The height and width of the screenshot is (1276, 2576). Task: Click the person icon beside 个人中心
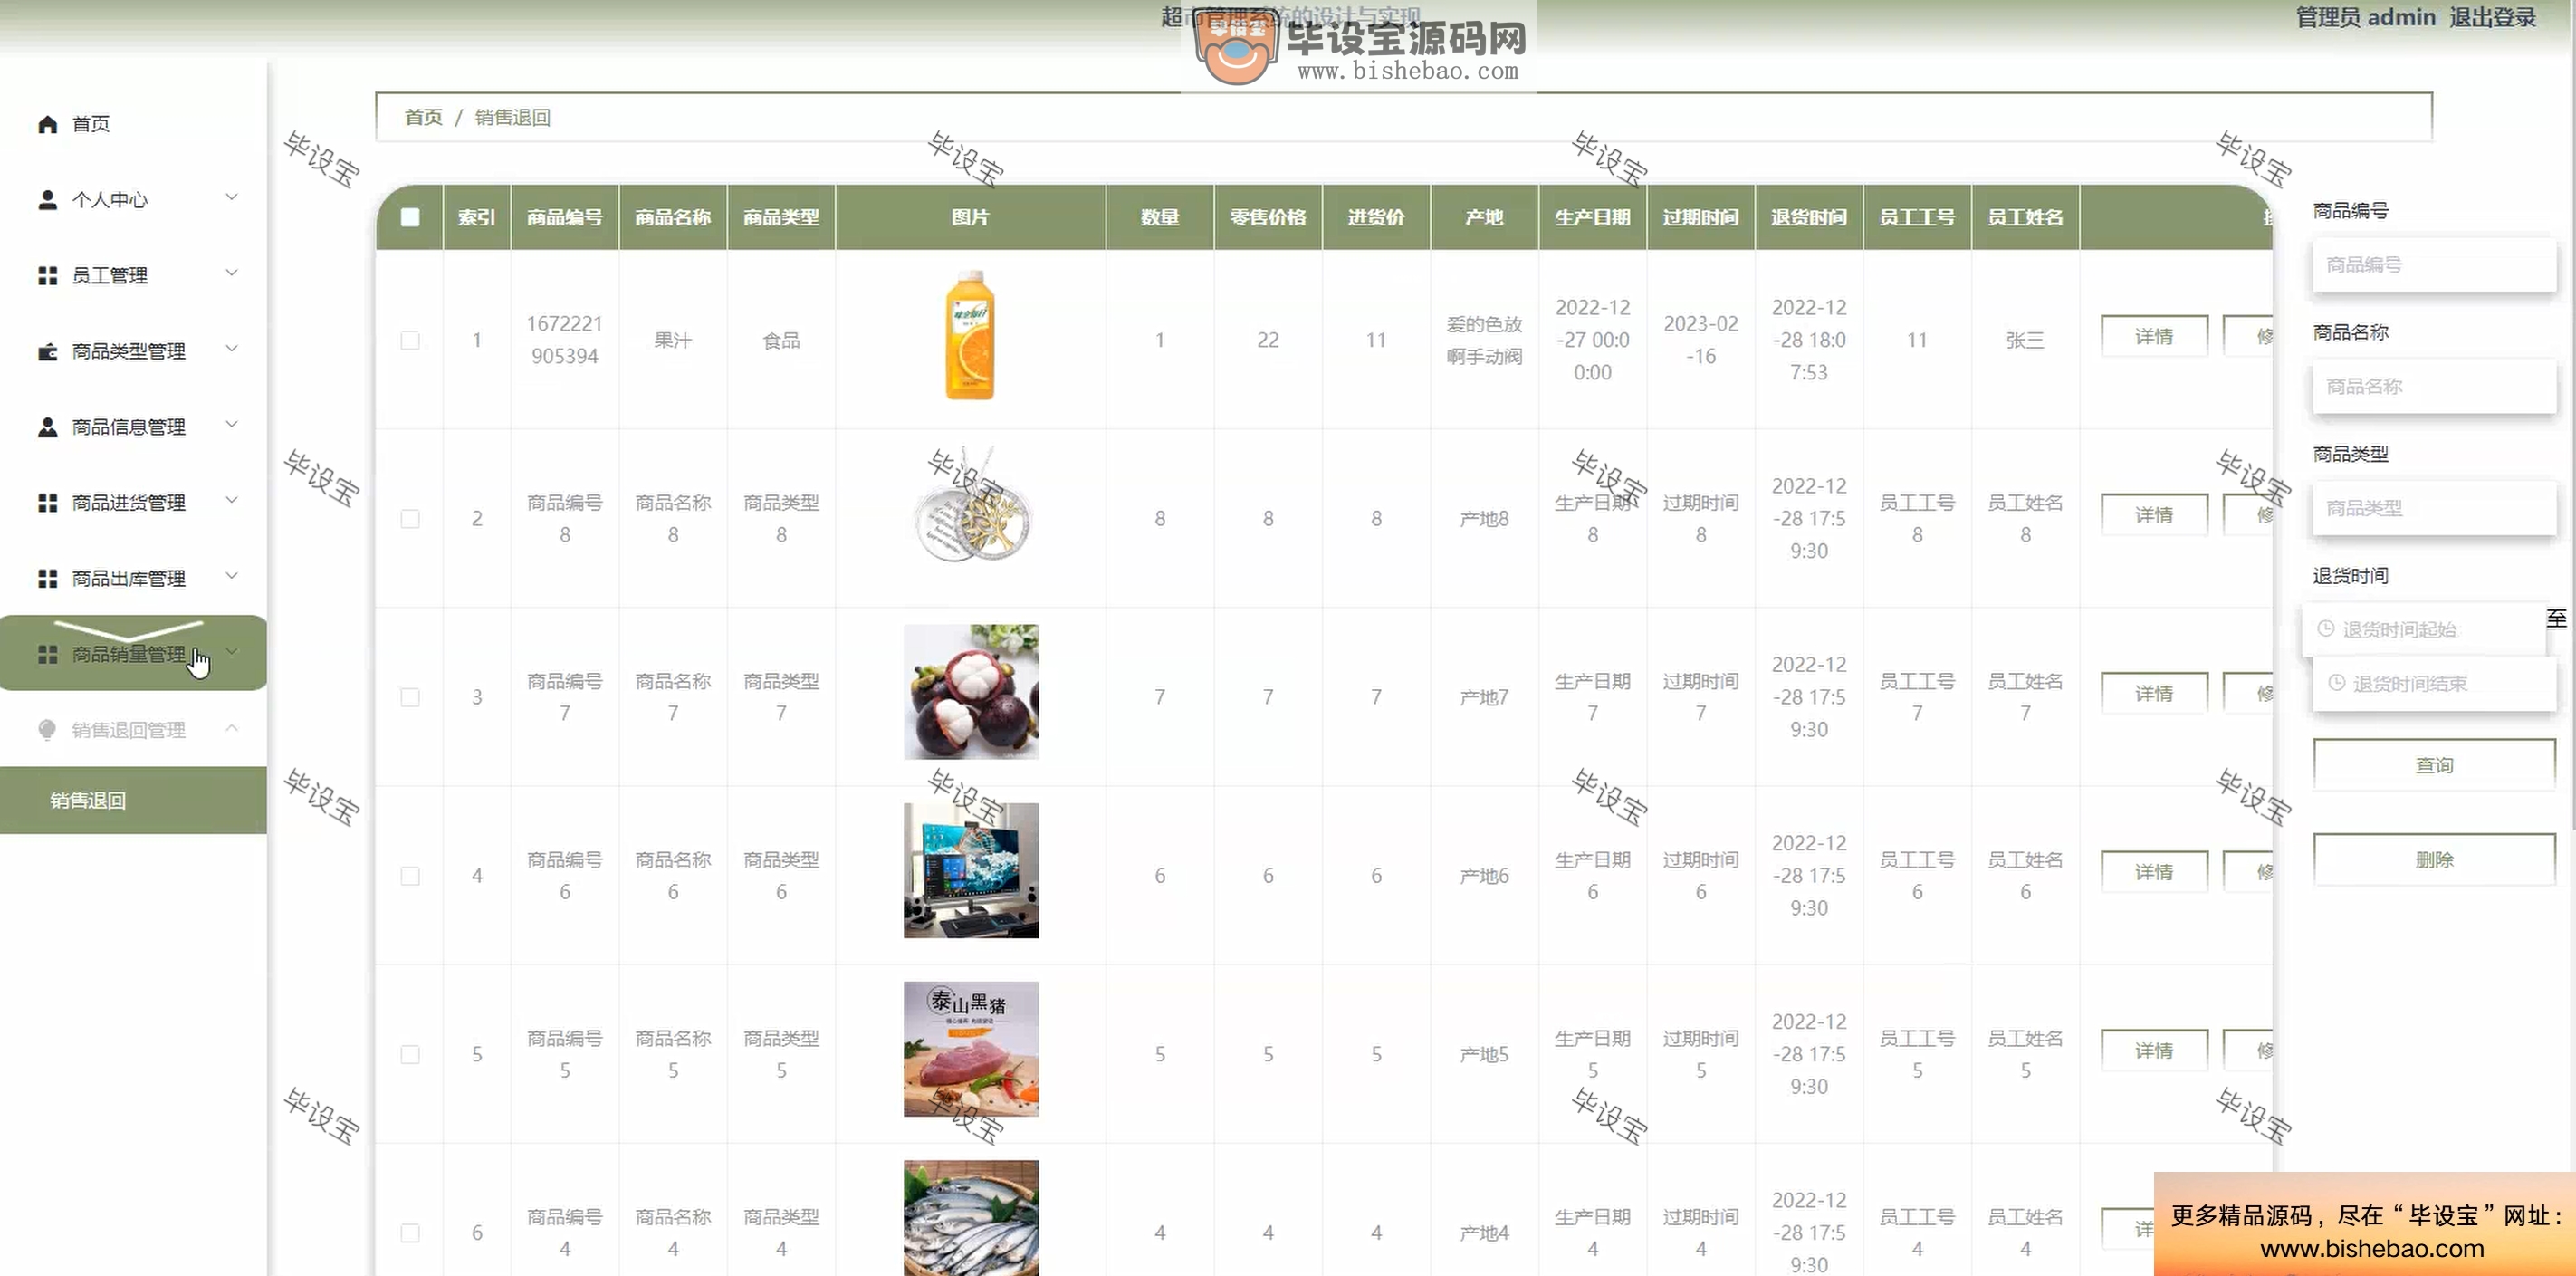[47, 200]
